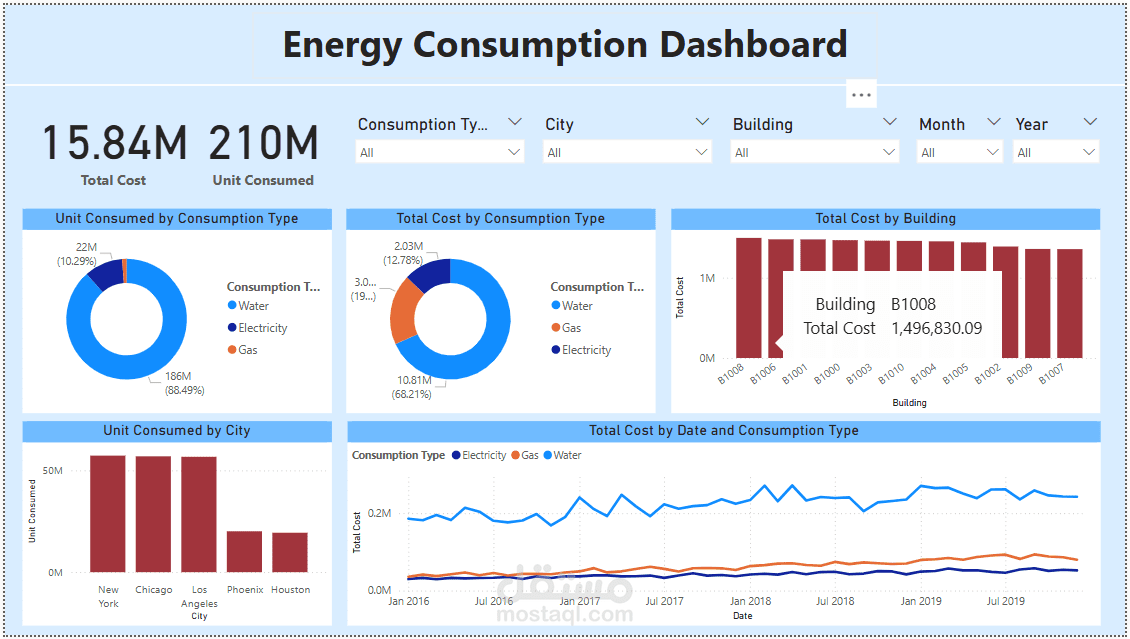Expand the Building slicer header chevron
This screenshot has height=639, width=1130.
890,122
